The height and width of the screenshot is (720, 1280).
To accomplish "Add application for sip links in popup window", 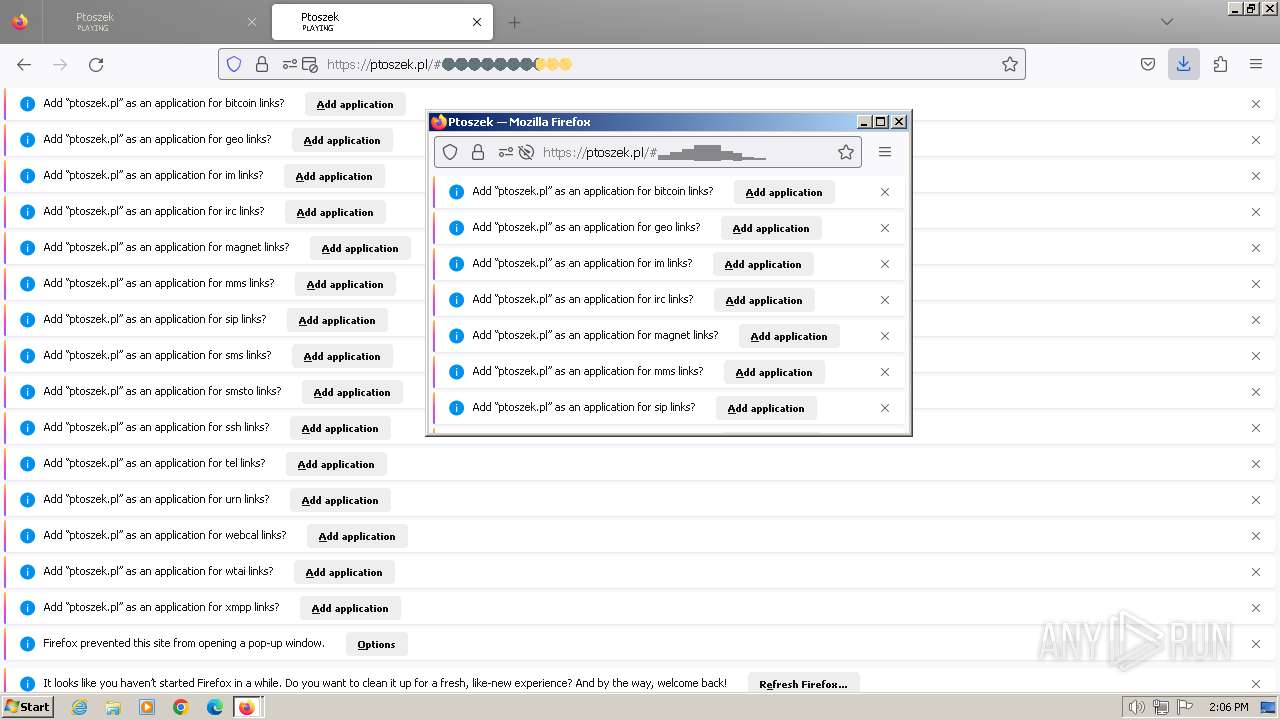I will (766, 408).
